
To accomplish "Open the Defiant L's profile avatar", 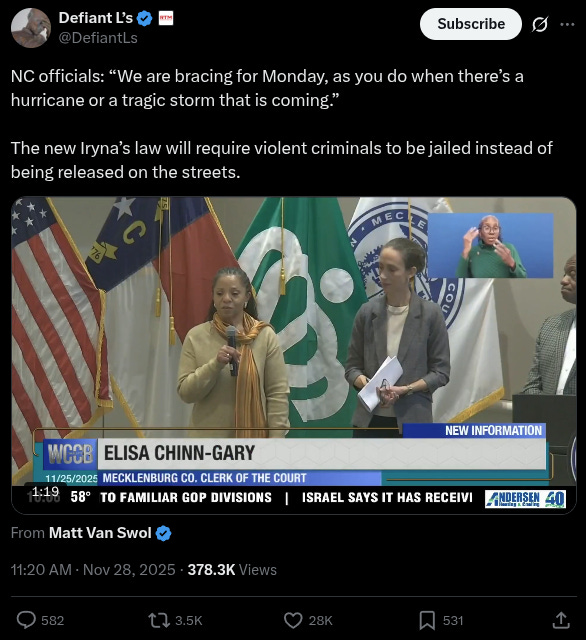I will click(x=31, y=28).
